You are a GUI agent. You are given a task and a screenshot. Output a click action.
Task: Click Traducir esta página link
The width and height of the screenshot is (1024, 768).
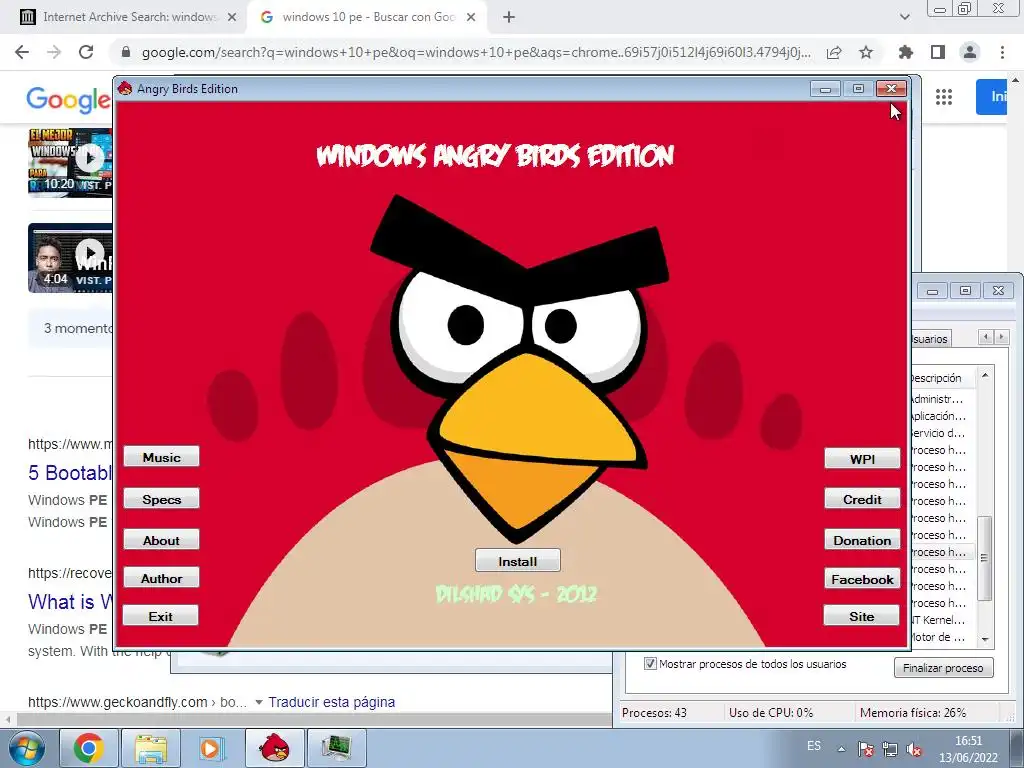tap(331, 702)
